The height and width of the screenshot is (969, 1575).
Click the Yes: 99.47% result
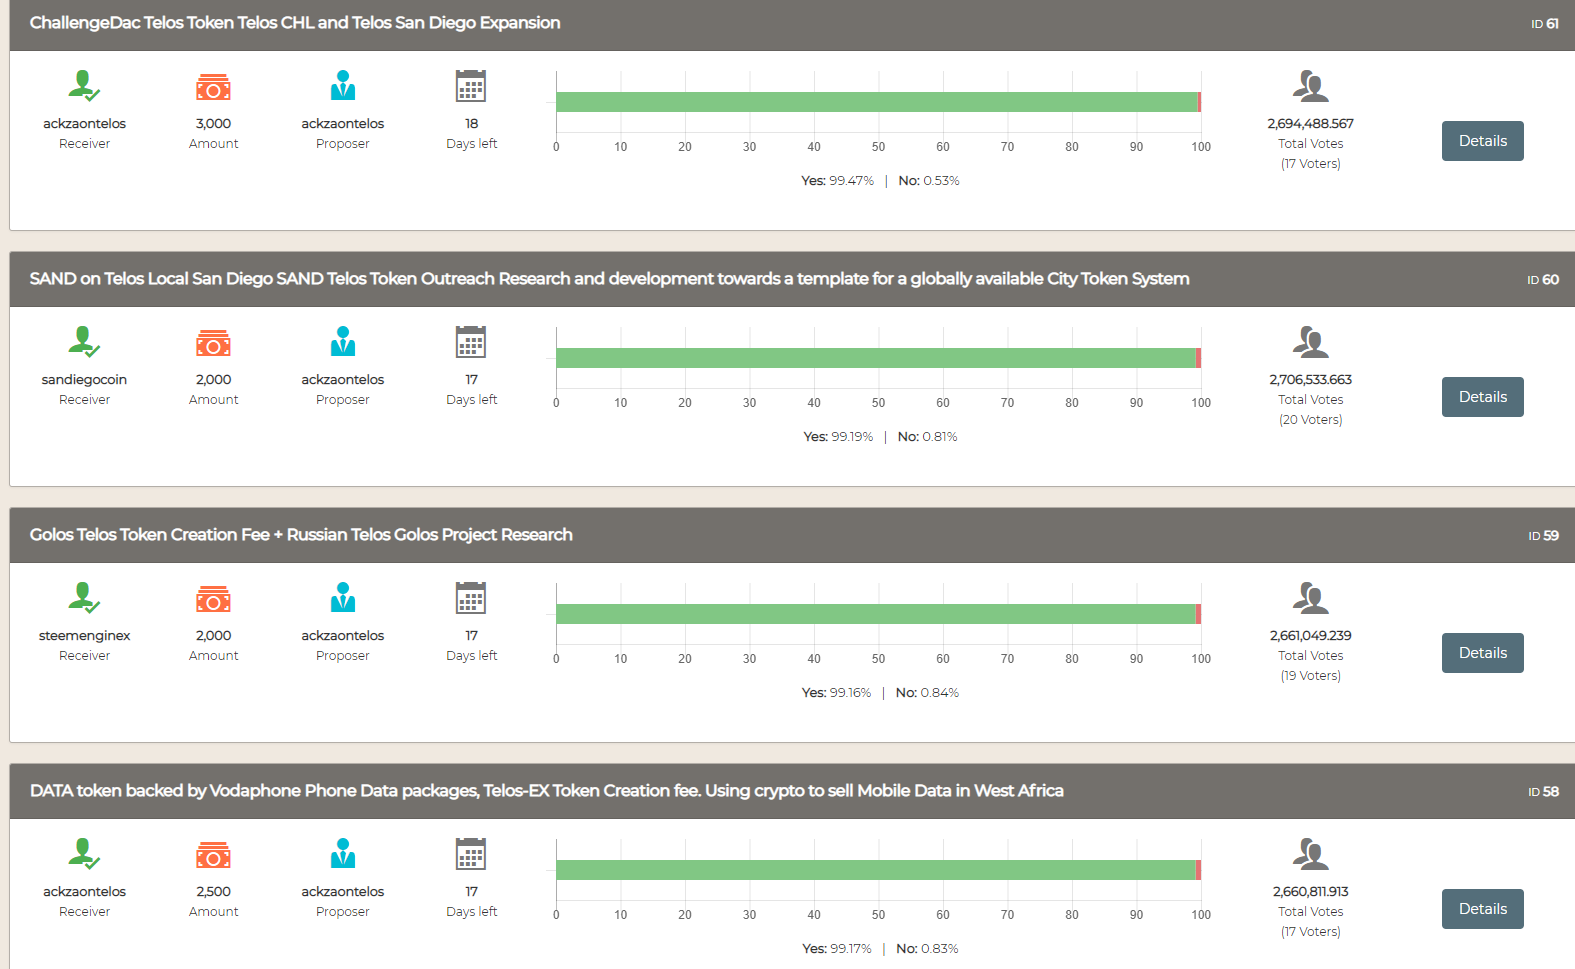[x=837, y=181]
